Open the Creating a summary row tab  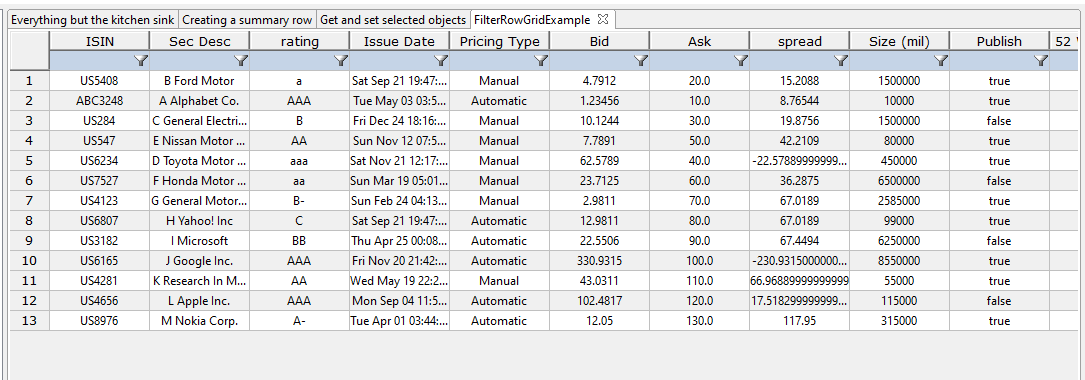point(248,20)
